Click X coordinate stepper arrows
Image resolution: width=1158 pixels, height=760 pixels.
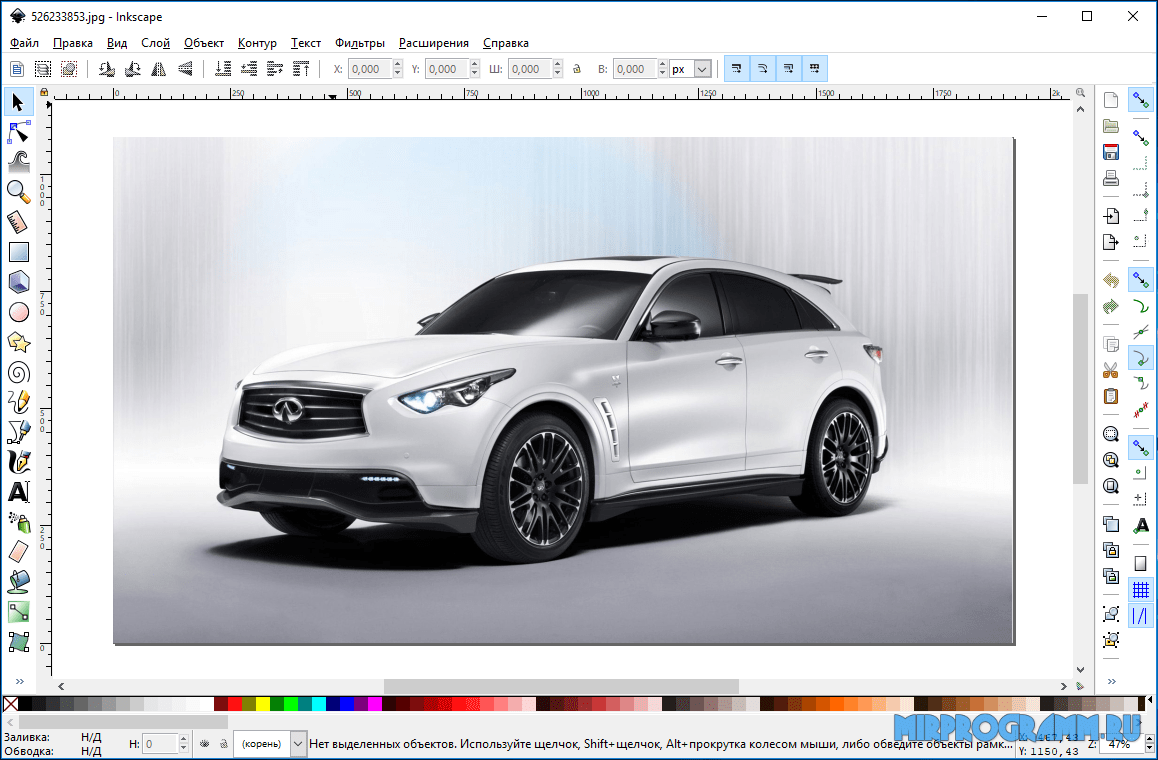(398, 69)
